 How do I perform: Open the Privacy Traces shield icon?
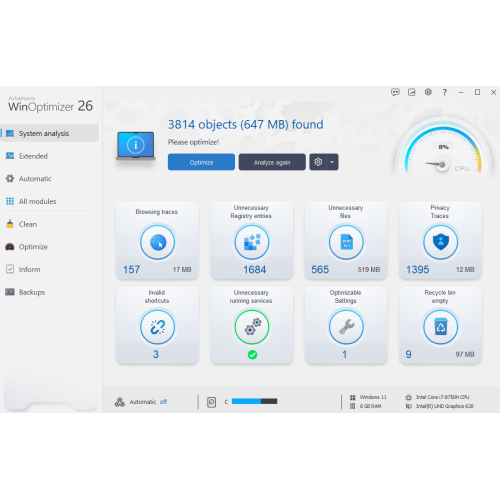[440, 242]
